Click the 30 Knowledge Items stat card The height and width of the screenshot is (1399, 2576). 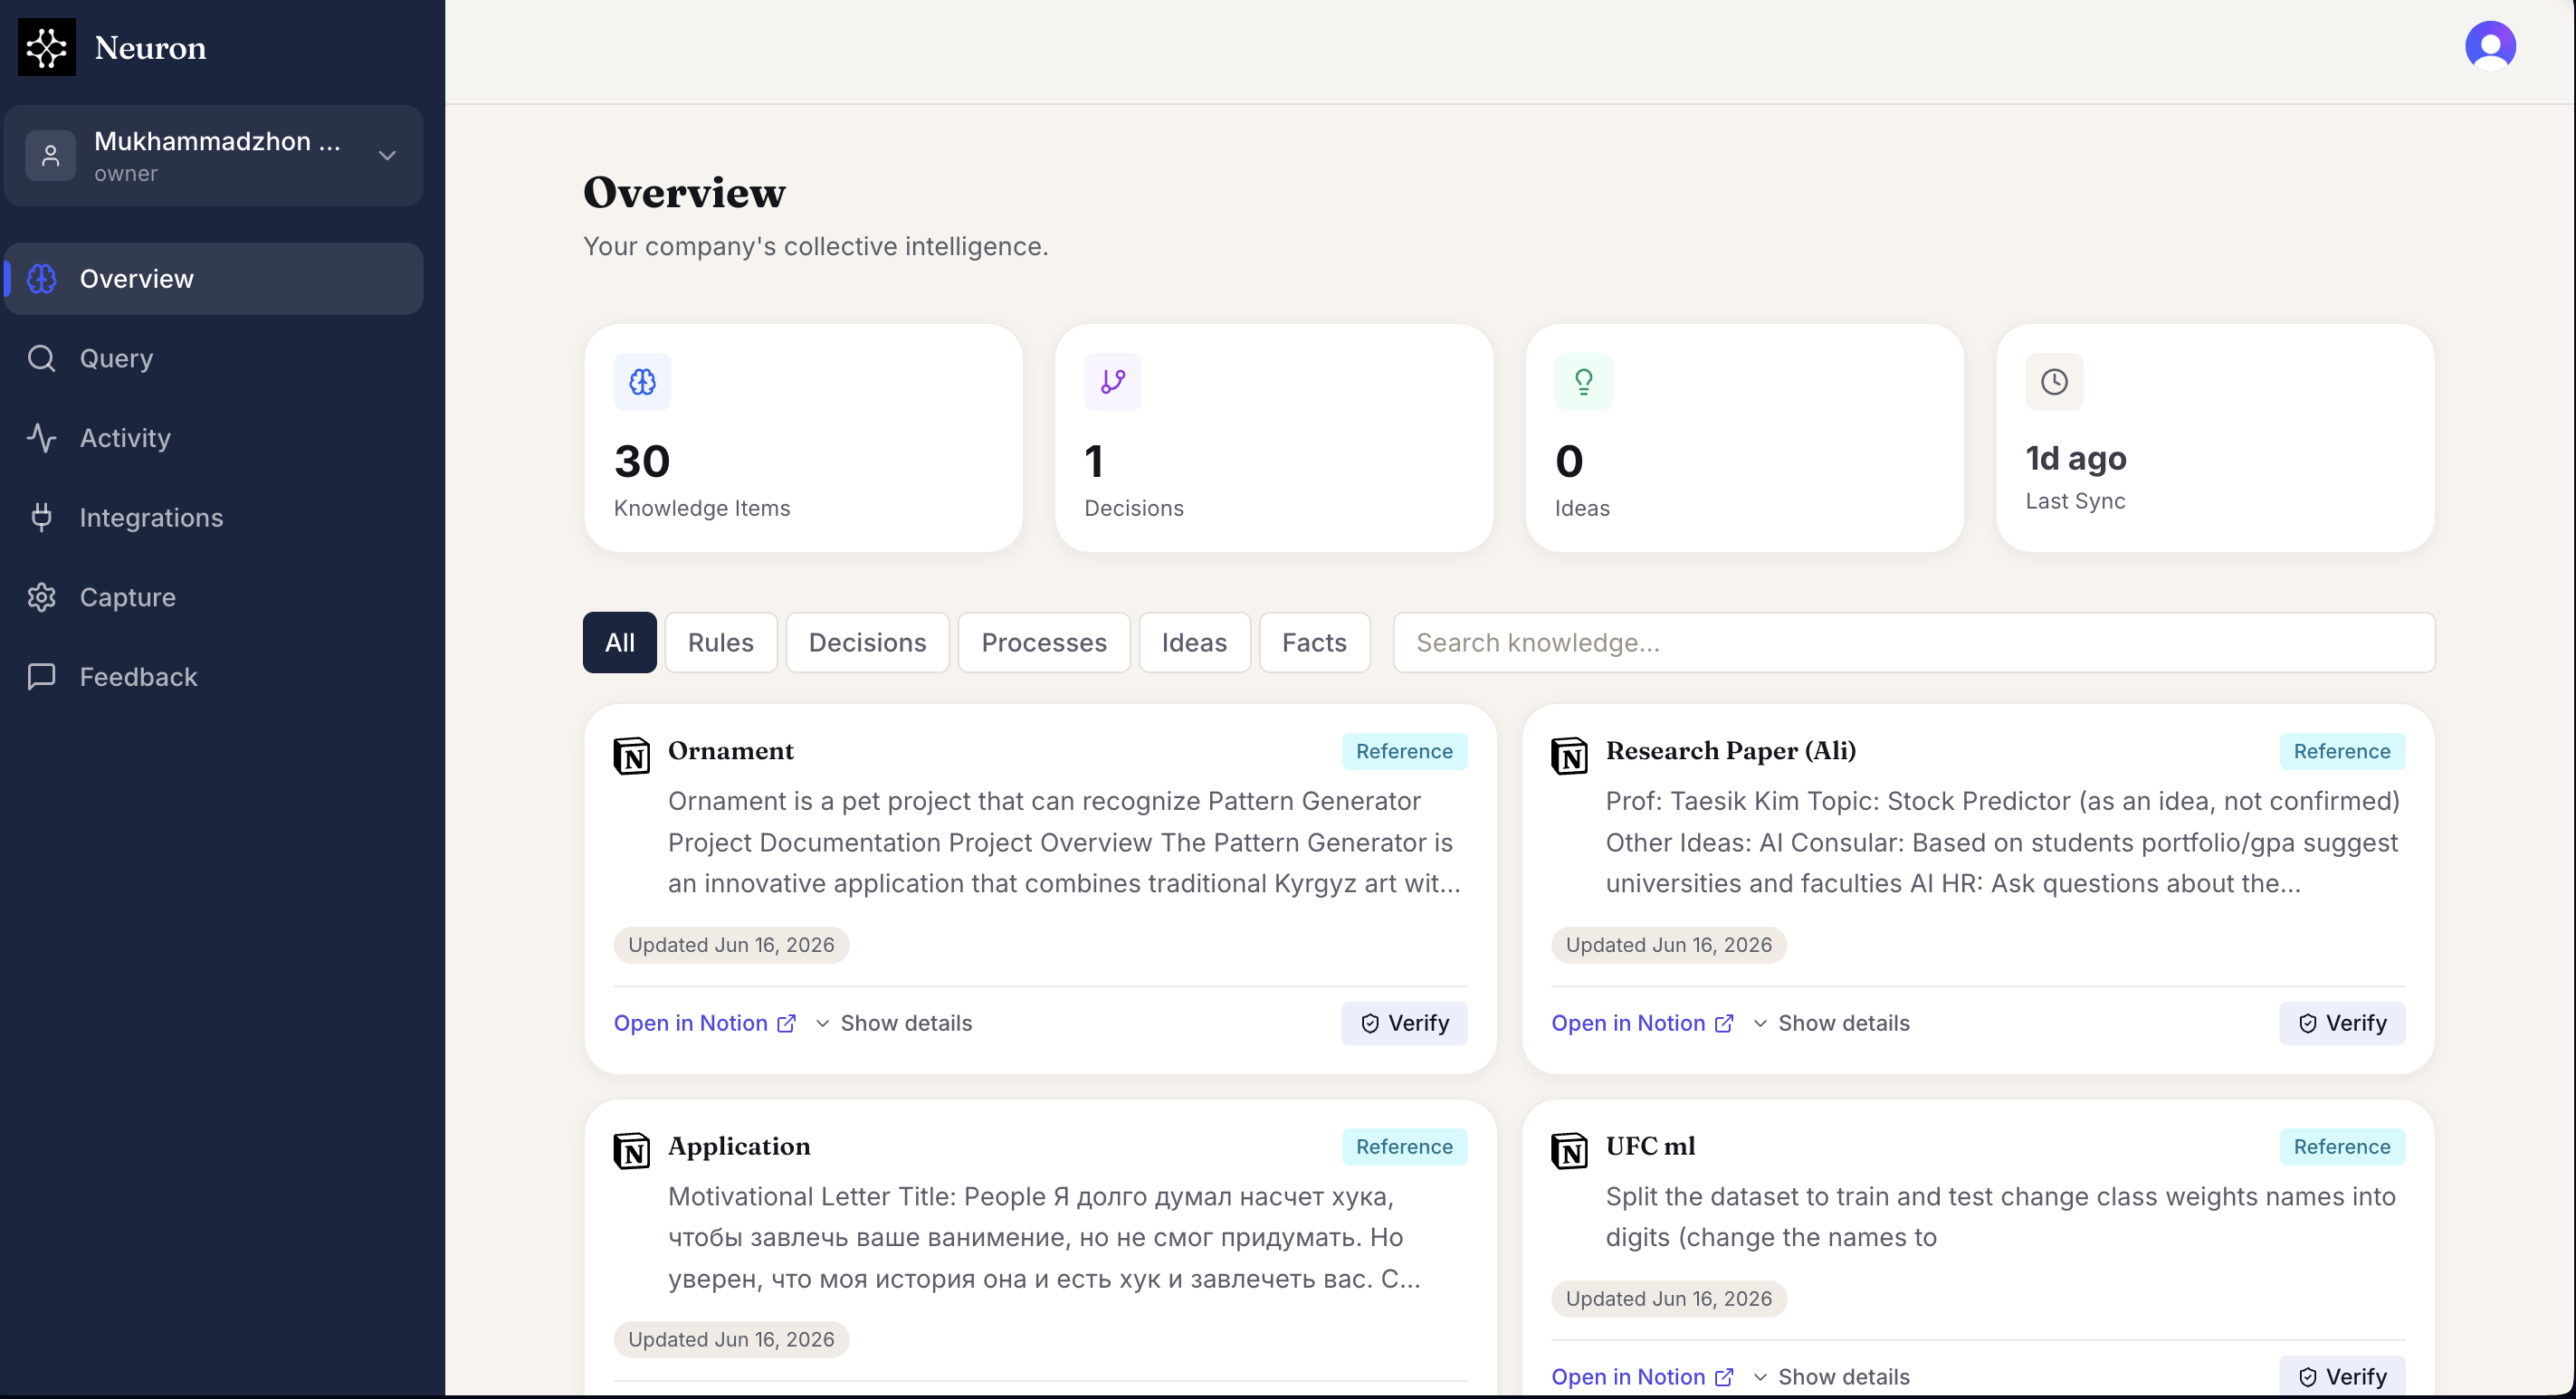click(803, 438)
